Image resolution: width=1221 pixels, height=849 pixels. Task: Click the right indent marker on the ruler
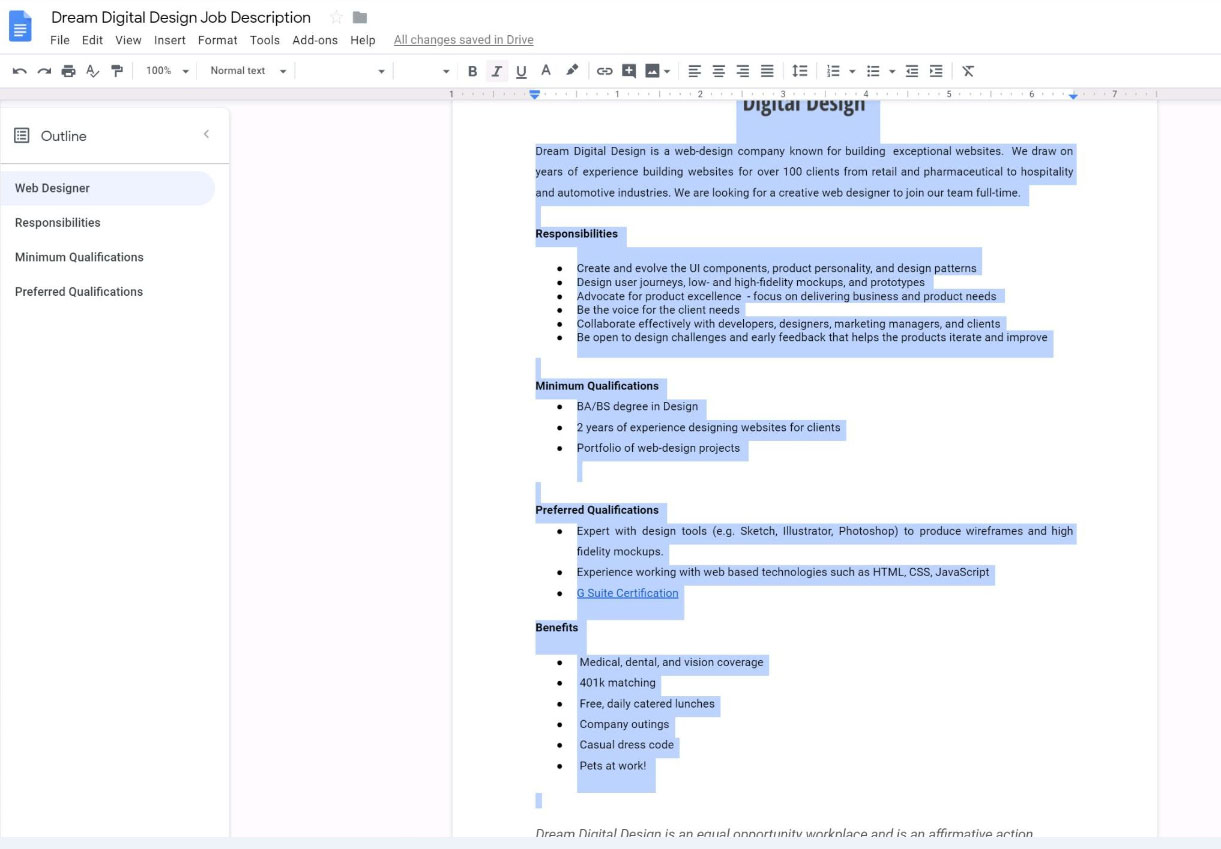coord(1073,96)
